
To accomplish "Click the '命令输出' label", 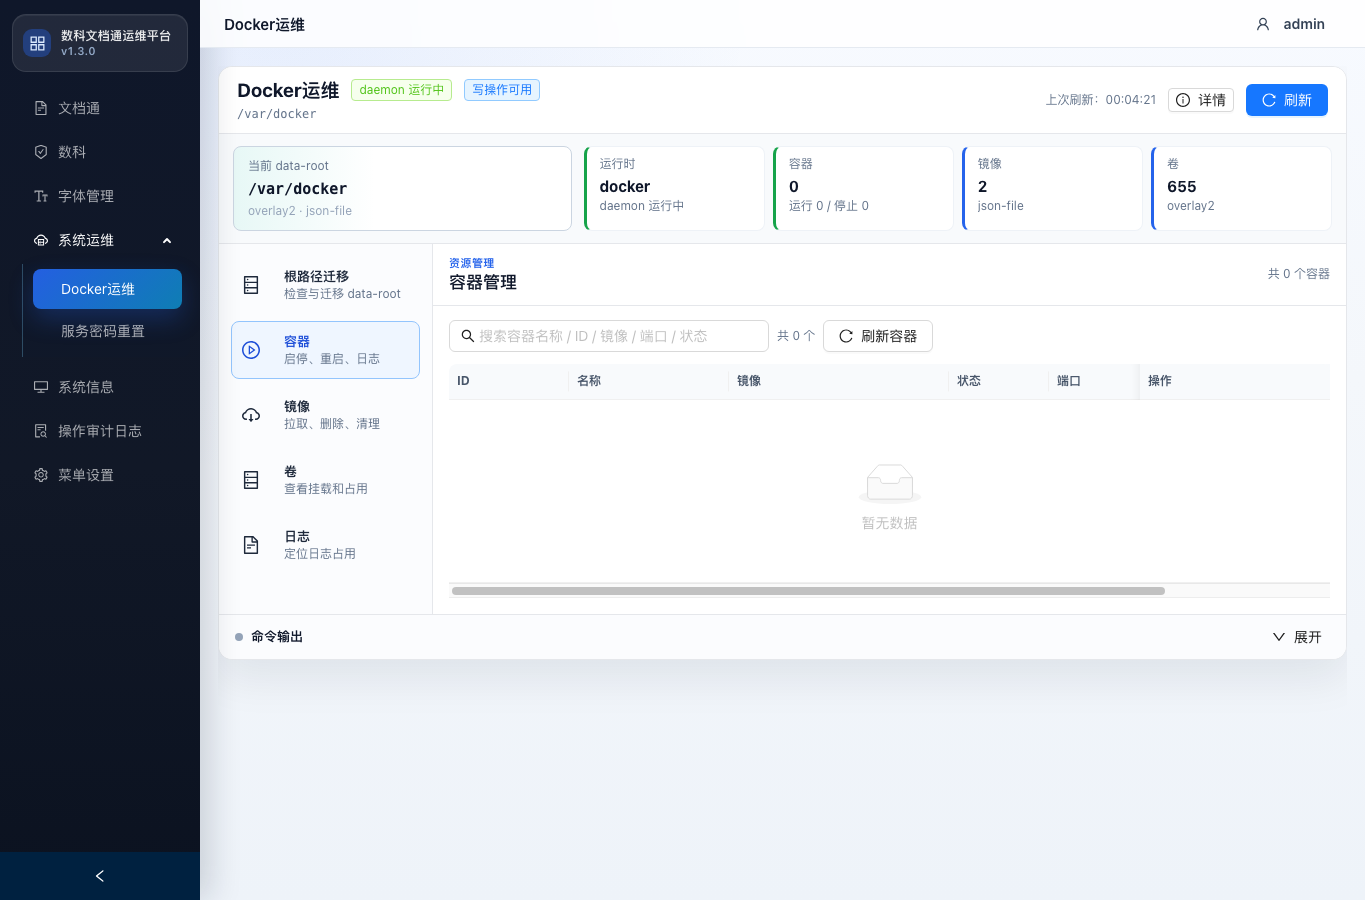I will click(x=277, y=637).
